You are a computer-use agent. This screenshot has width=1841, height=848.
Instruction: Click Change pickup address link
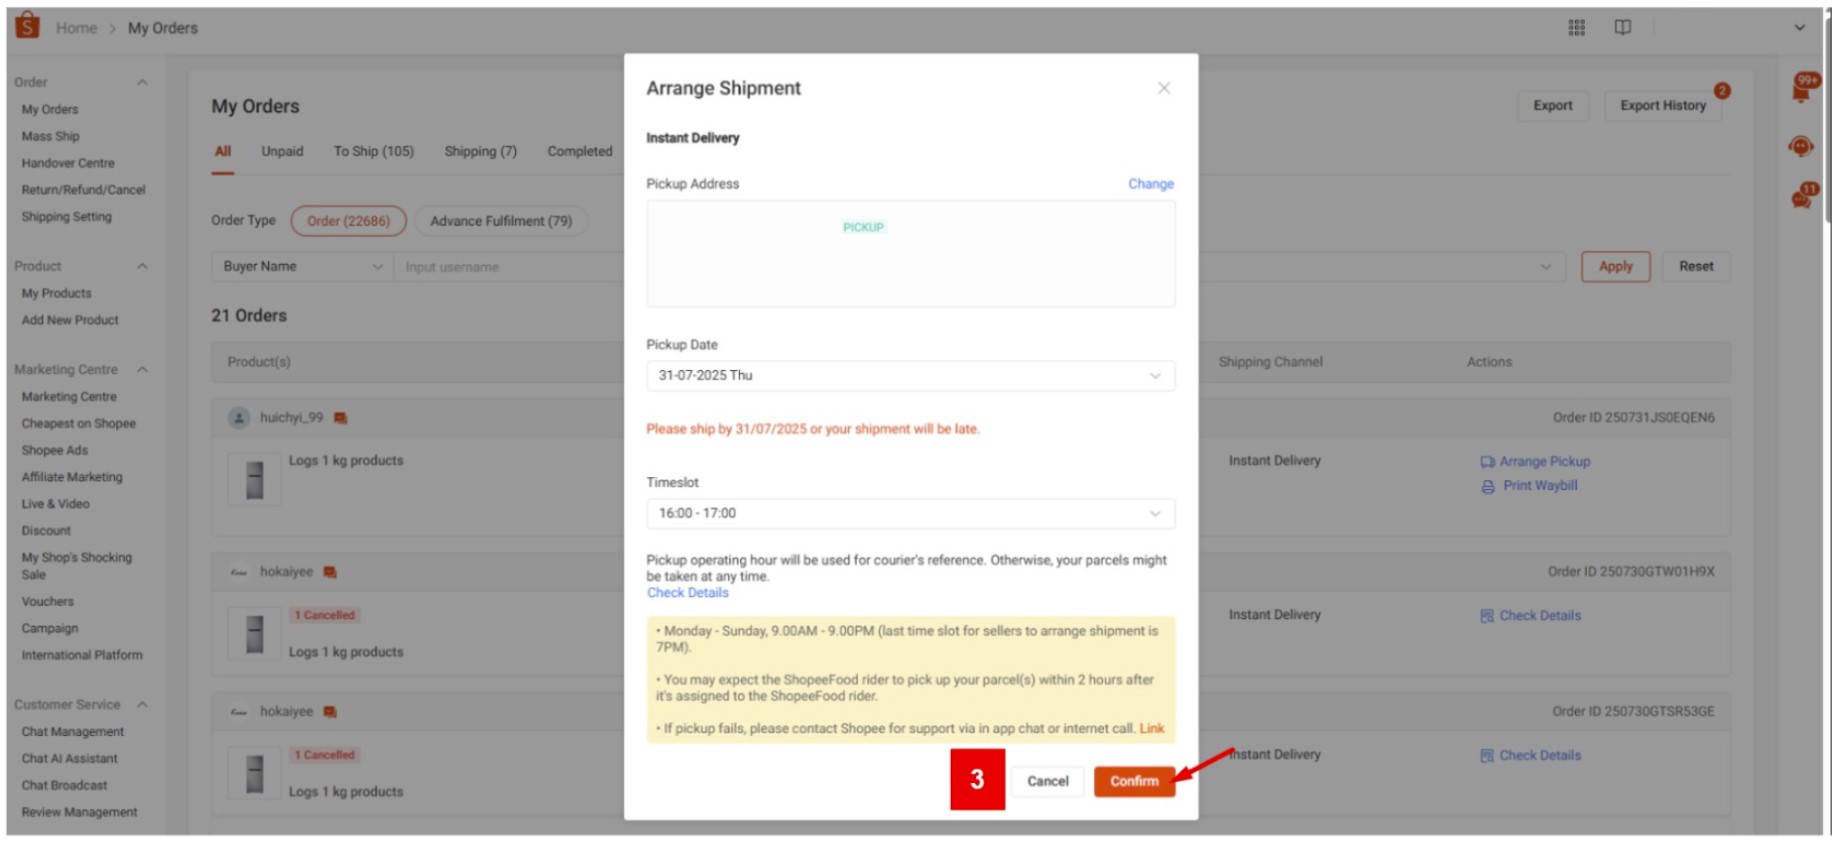[1151, 184]
